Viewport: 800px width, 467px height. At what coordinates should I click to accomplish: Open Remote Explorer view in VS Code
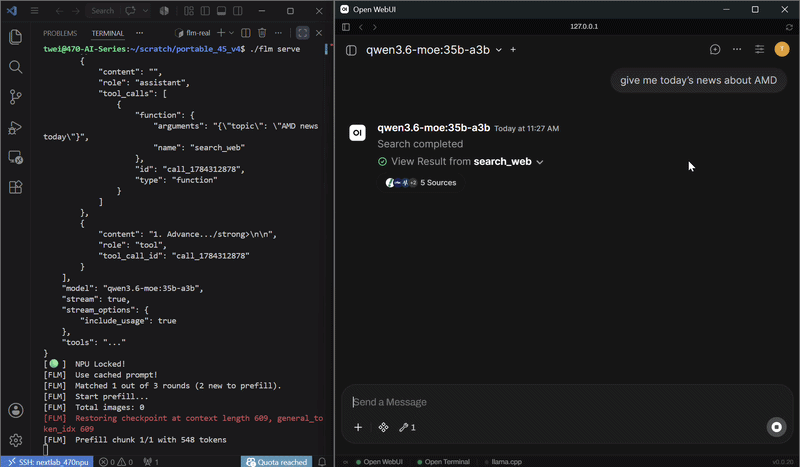coord(15,157)
